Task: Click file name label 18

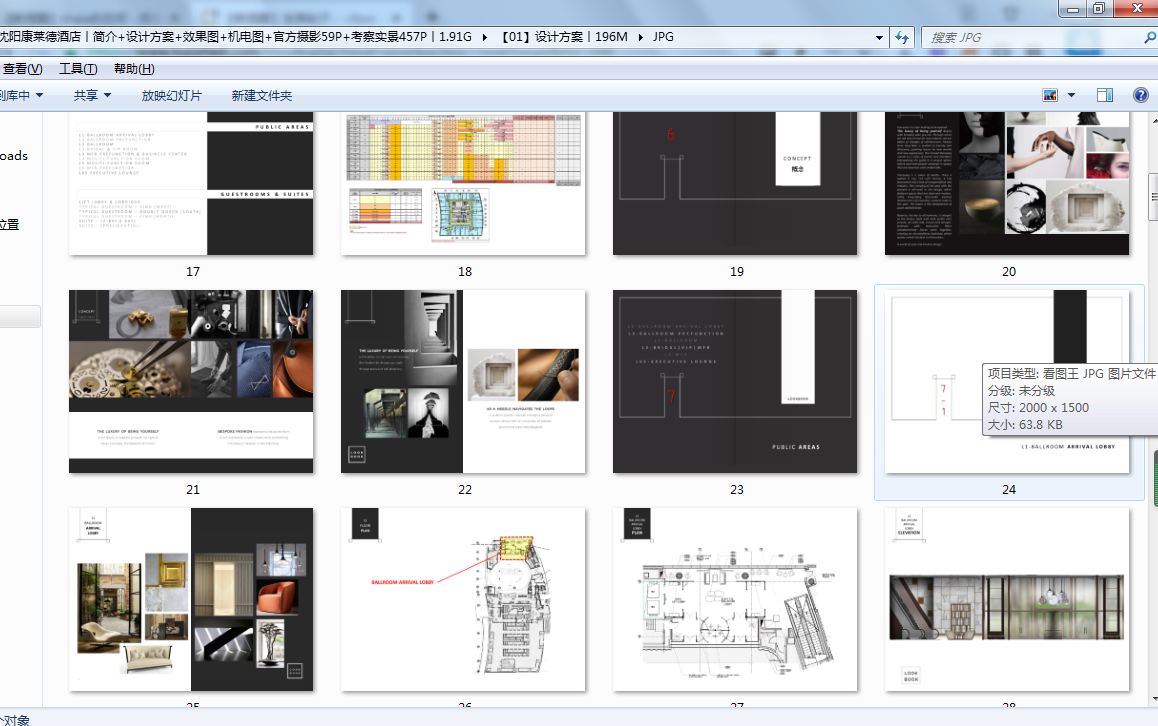Action: (465, 272)
